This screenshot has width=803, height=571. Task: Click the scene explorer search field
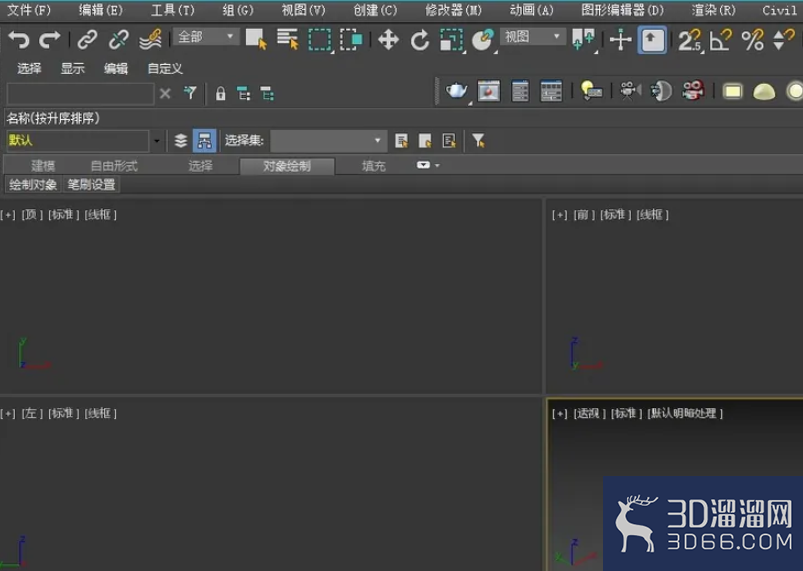click(x=80, y=94)
